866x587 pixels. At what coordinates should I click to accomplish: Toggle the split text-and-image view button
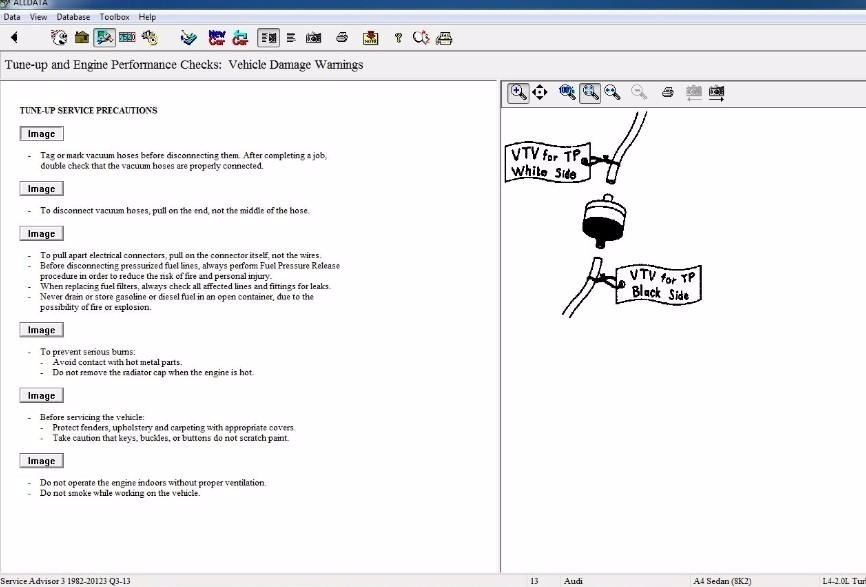coord(268,38)
